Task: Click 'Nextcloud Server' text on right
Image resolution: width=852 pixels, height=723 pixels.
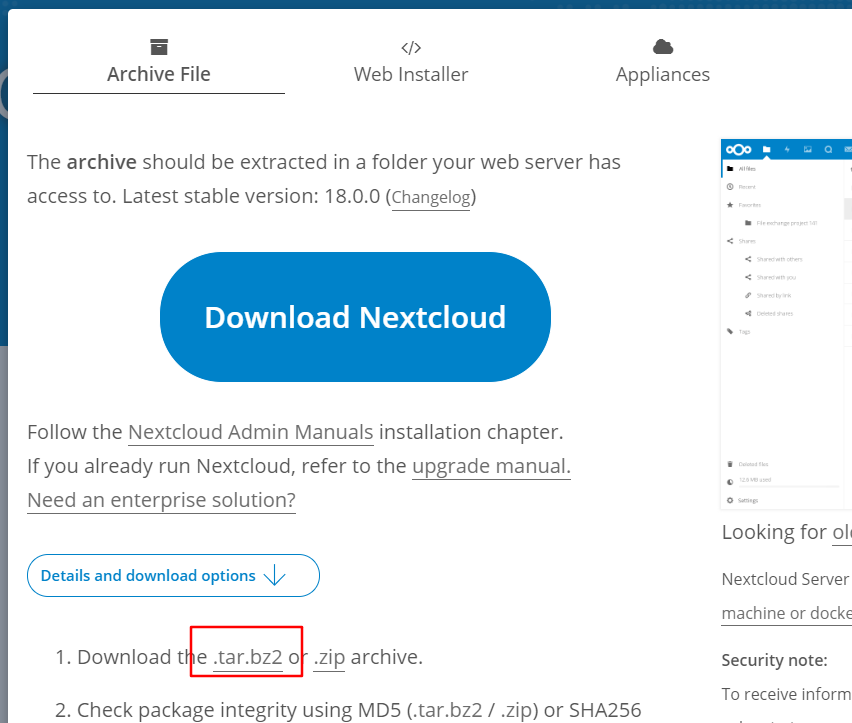Action: coord(785,579)
